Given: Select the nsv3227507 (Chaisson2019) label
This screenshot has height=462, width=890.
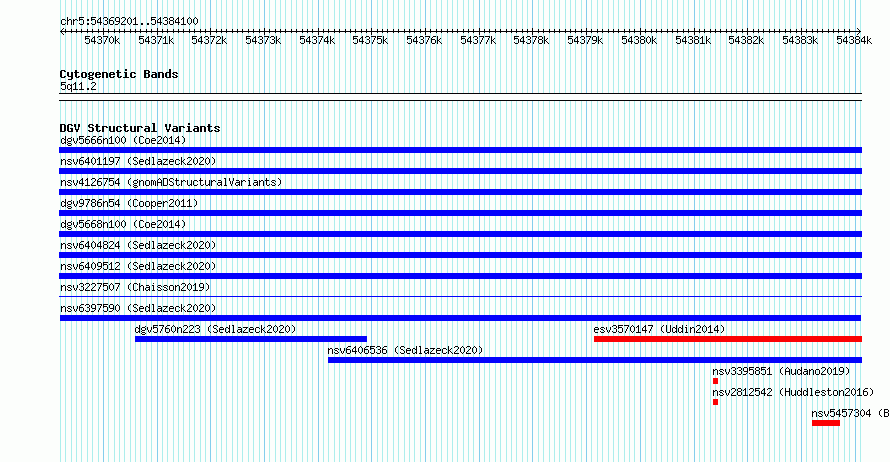Looking at the screenshot, I should [135, 287].
